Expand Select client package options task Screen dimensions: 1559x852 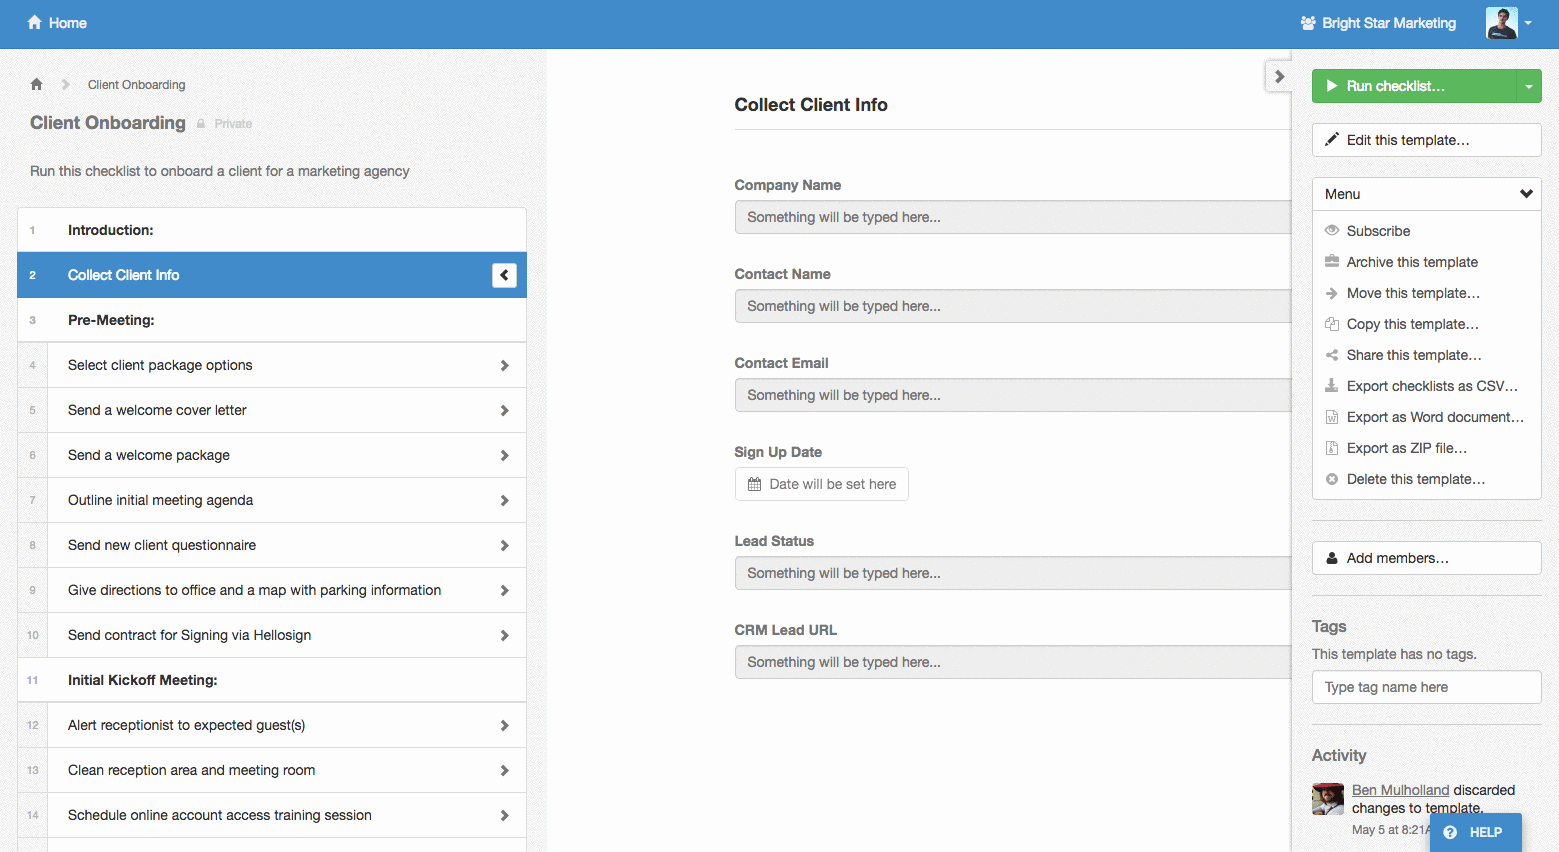coord(504,365)
